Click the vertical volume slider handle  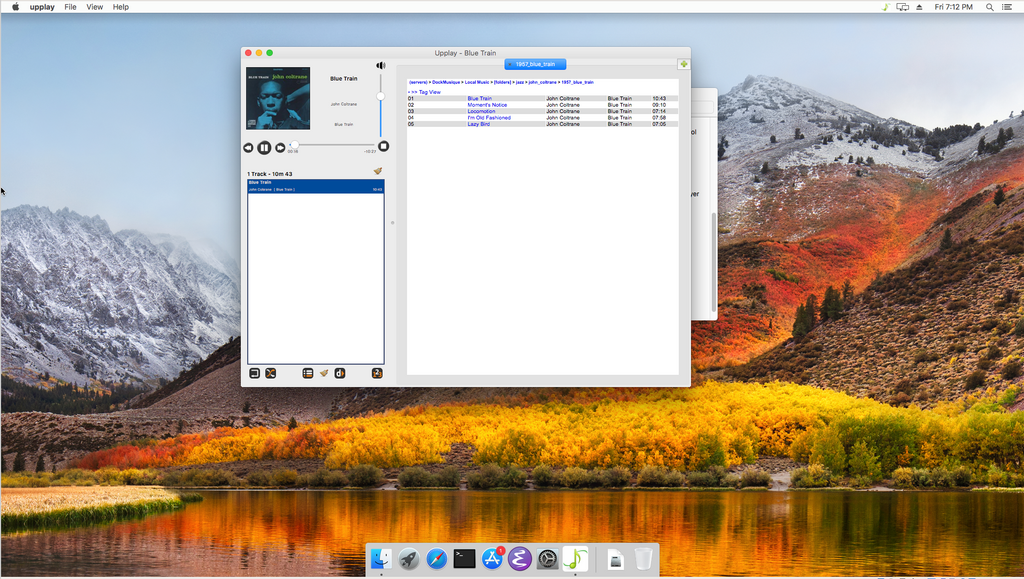point(380,96)
